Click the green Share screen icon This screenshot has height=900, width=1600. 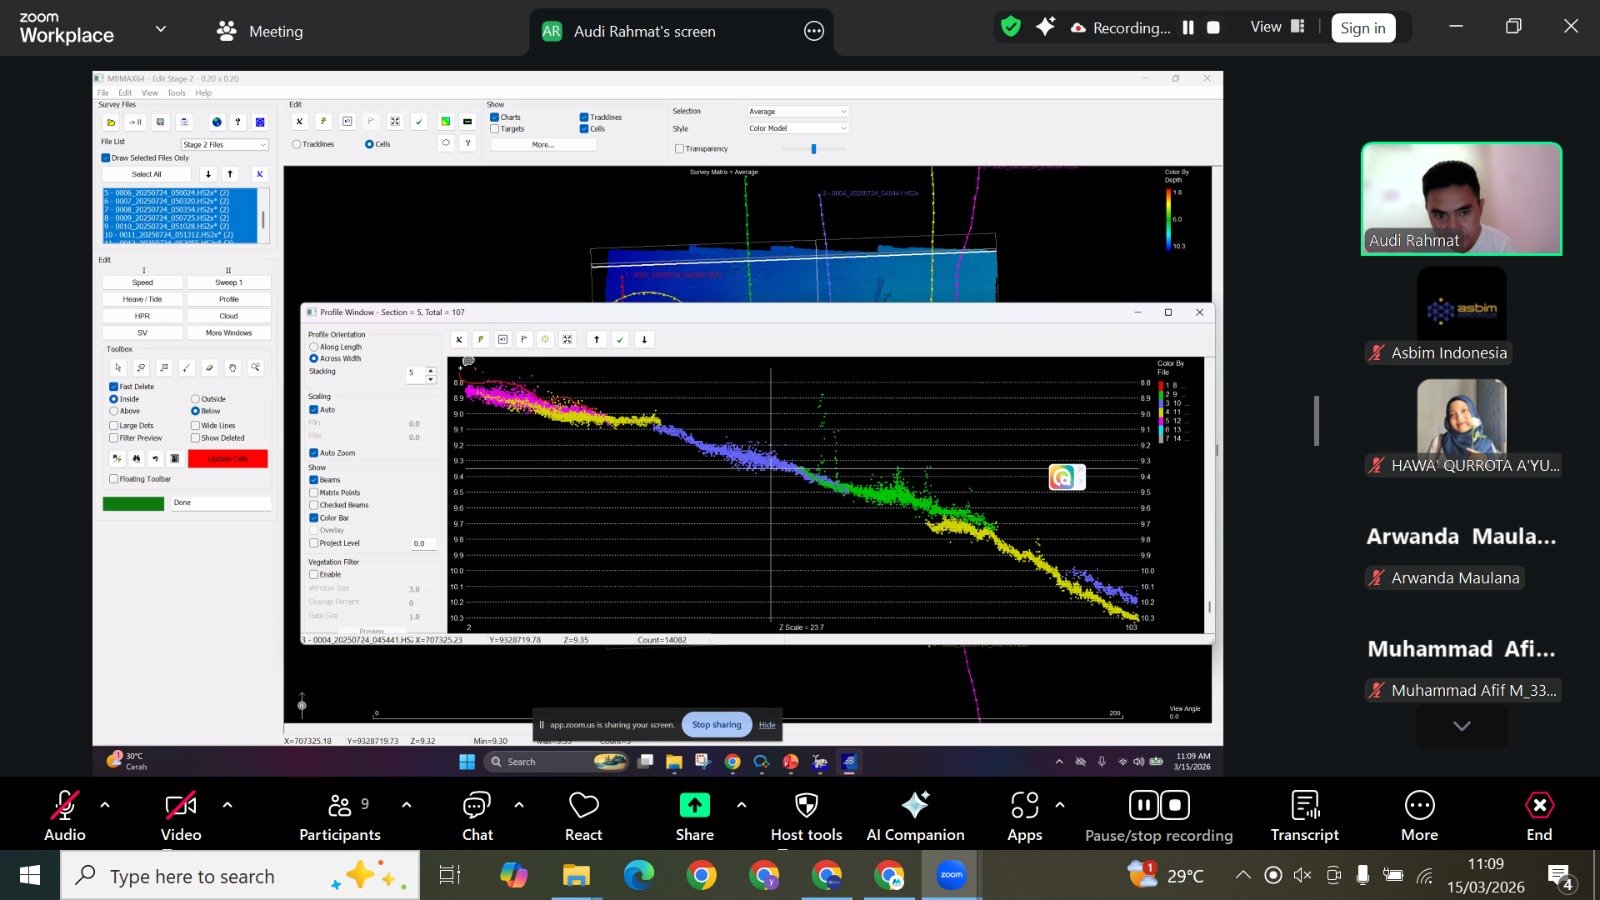pos(694,806)
